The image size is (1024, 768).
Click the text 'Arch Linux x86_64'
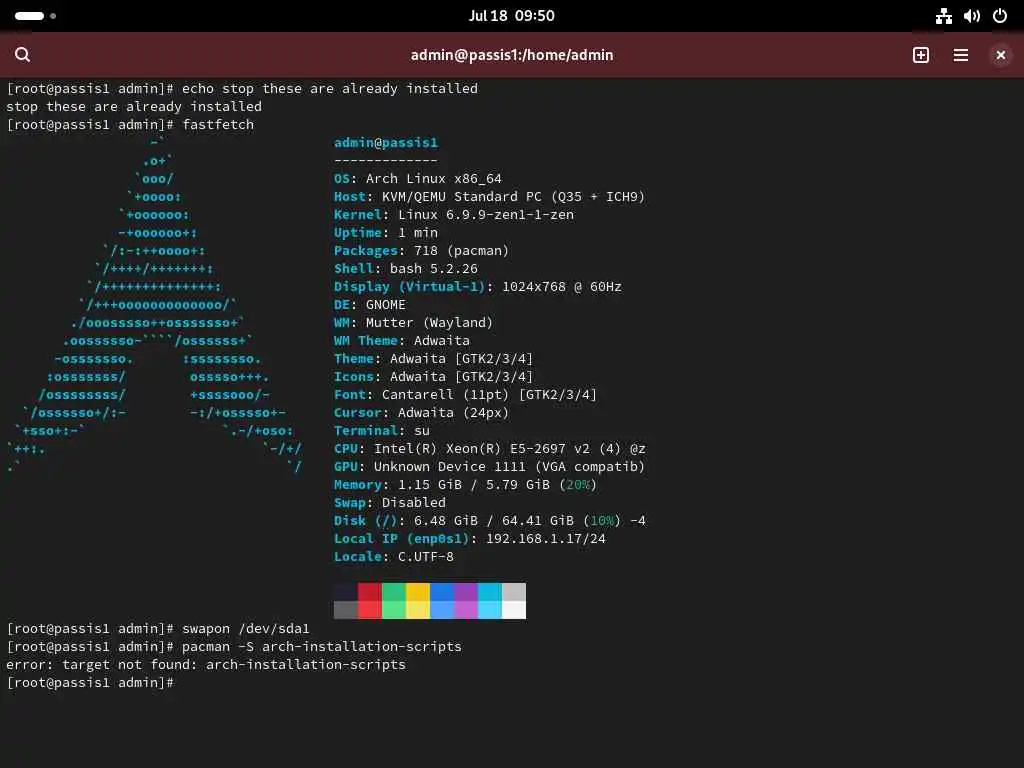pos(434,178)
